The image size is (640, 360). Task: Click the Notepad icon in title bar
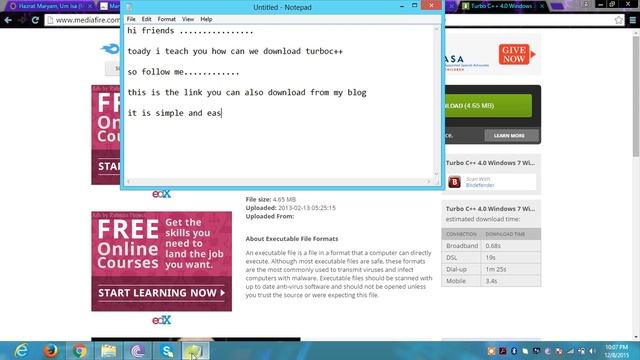pos(129,7)
